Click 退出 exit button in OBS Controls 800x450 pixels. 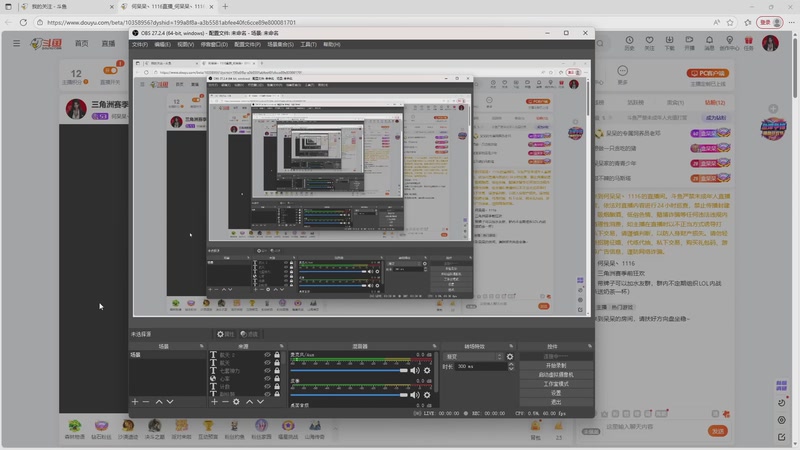click(x=556, y=403)
